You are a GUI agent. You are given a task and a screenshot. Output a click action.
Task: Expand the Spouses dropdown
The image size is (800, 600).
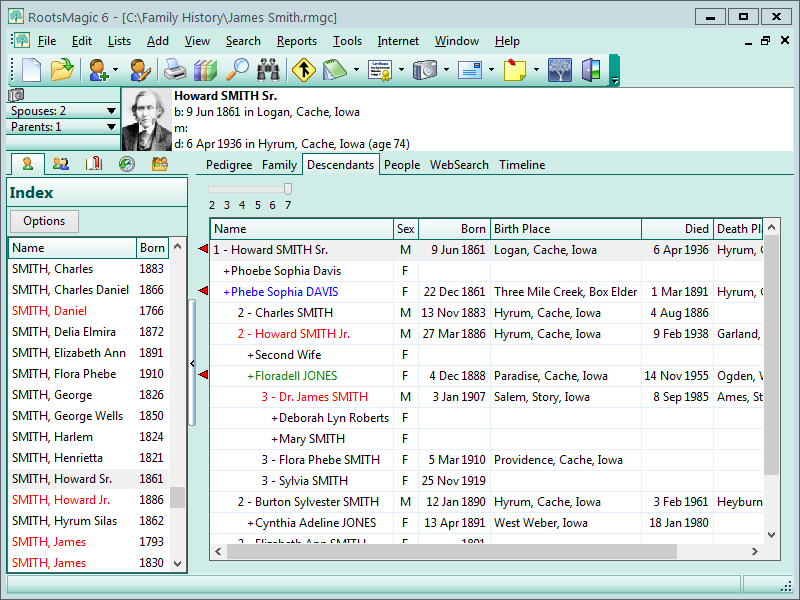click(x=112, y=111)
